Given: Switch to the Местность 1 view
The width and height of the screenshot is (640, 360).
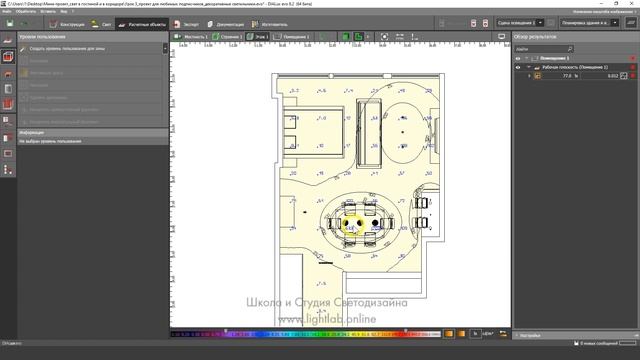Looking at the screenshot, I should coord(191,37).
